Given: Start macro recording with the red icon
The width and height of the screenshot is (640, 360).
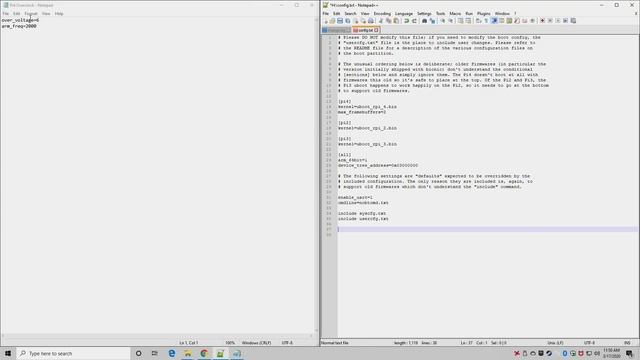Looking at the screenshot, I should [x=542, y=20].
